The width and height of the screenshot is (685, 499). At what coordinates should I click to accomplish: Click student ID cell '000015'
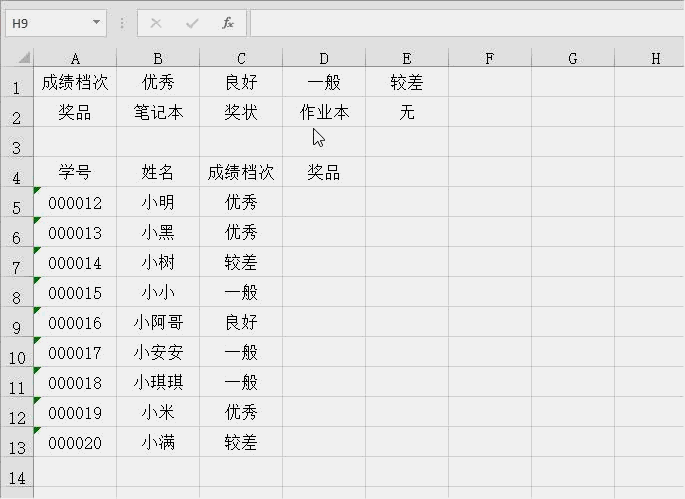(75, 292)
